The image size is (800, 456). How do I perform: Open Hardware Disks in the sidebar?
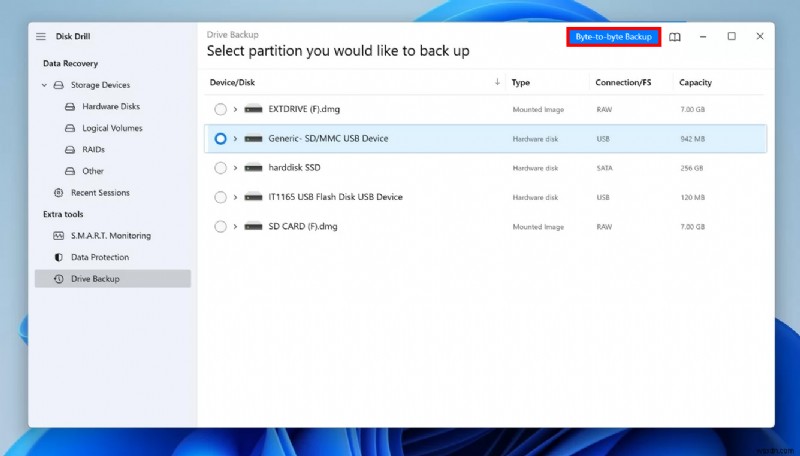pyautogui.click(x=111, y=107)
